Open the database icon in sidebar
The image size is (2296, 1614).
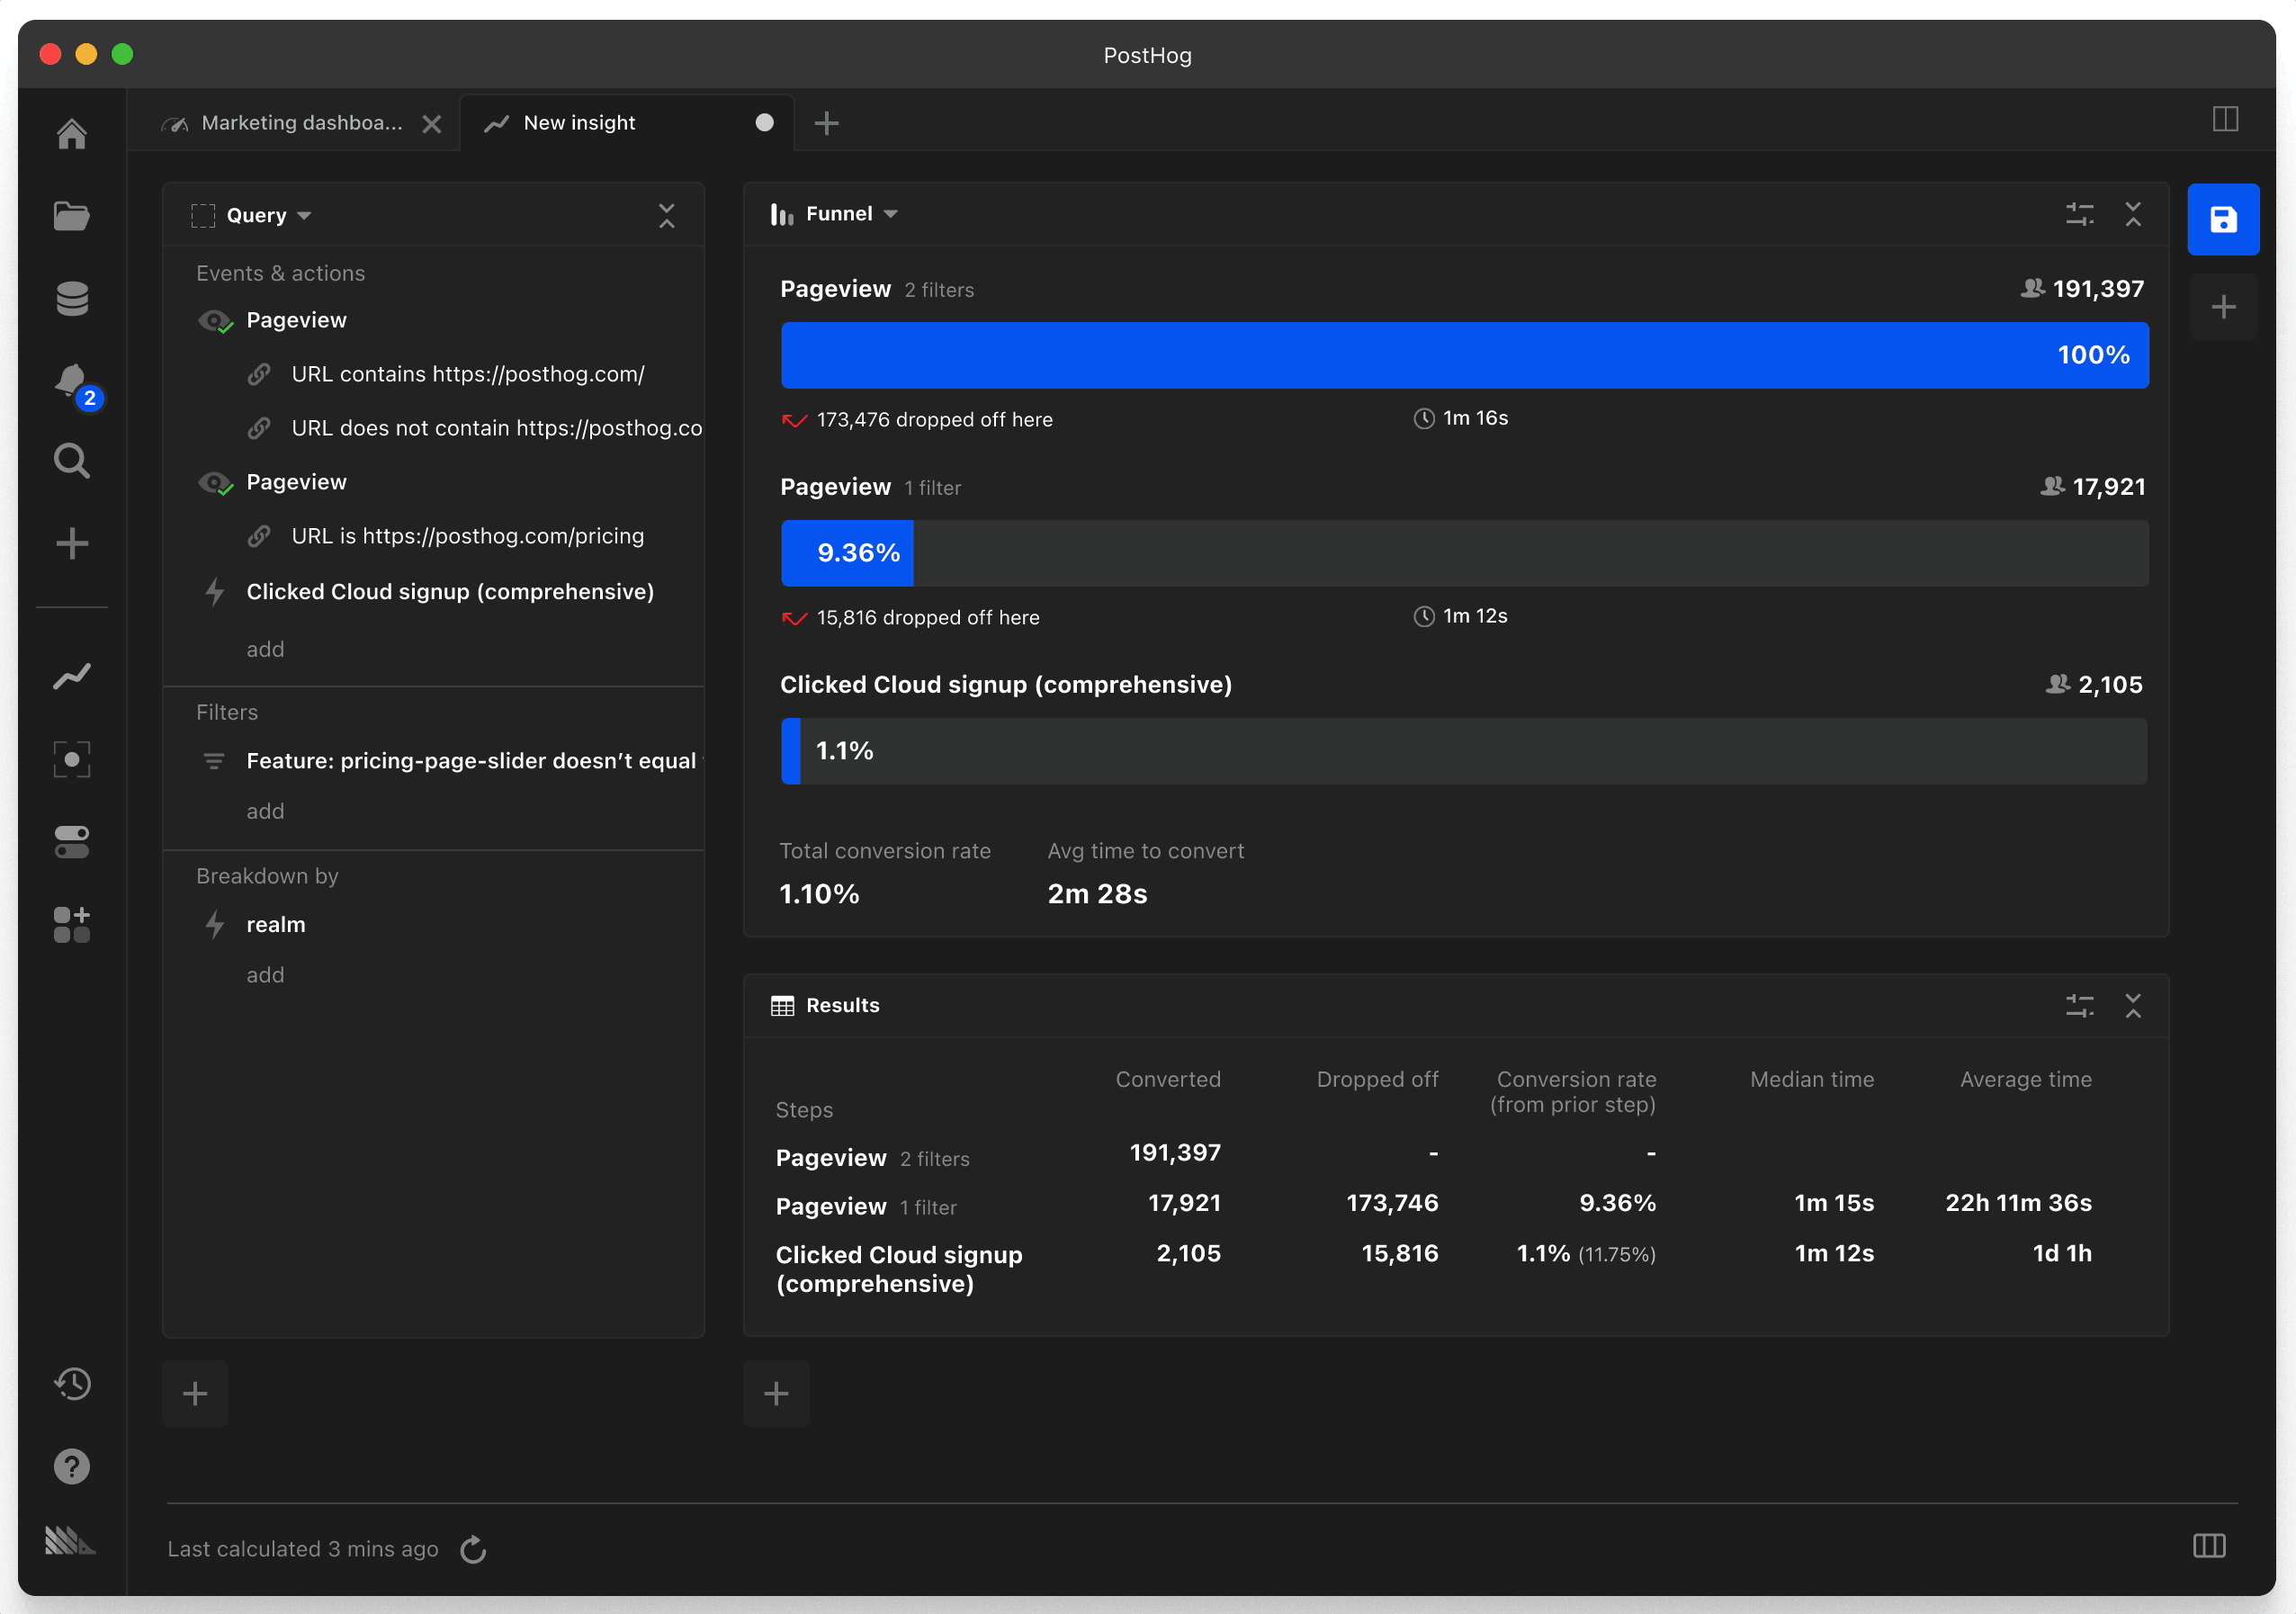(x=71, y=298)
